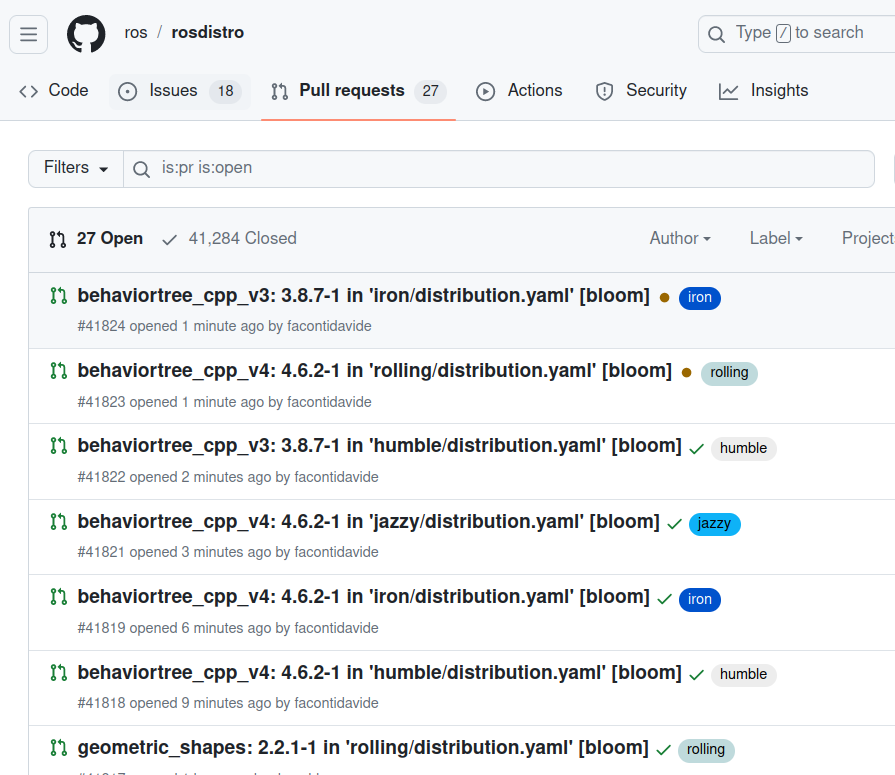The width and height of the screenshot is (895, 775).
Task: Open PR behaviortree_cpp_v3 3.8.7-1 in humble
Action: coord(380,446)
